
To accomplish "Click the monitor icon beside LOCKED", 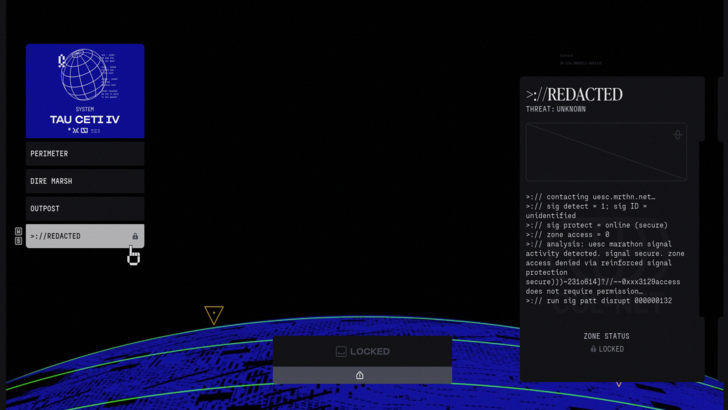I will point(341,351).
